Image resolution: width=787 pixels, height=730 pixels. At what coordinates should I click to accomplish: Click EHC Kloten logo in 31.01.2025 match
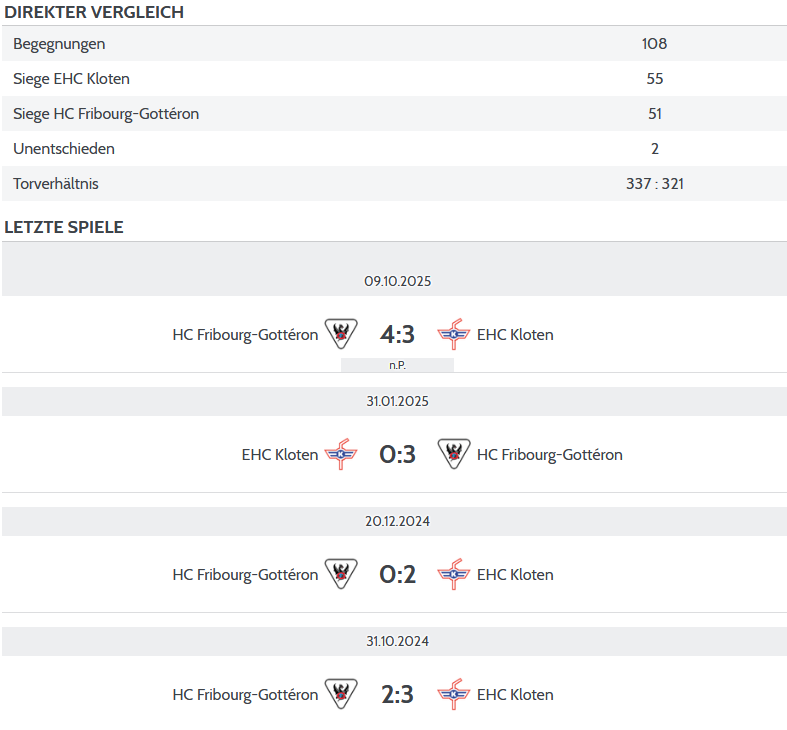341,454
